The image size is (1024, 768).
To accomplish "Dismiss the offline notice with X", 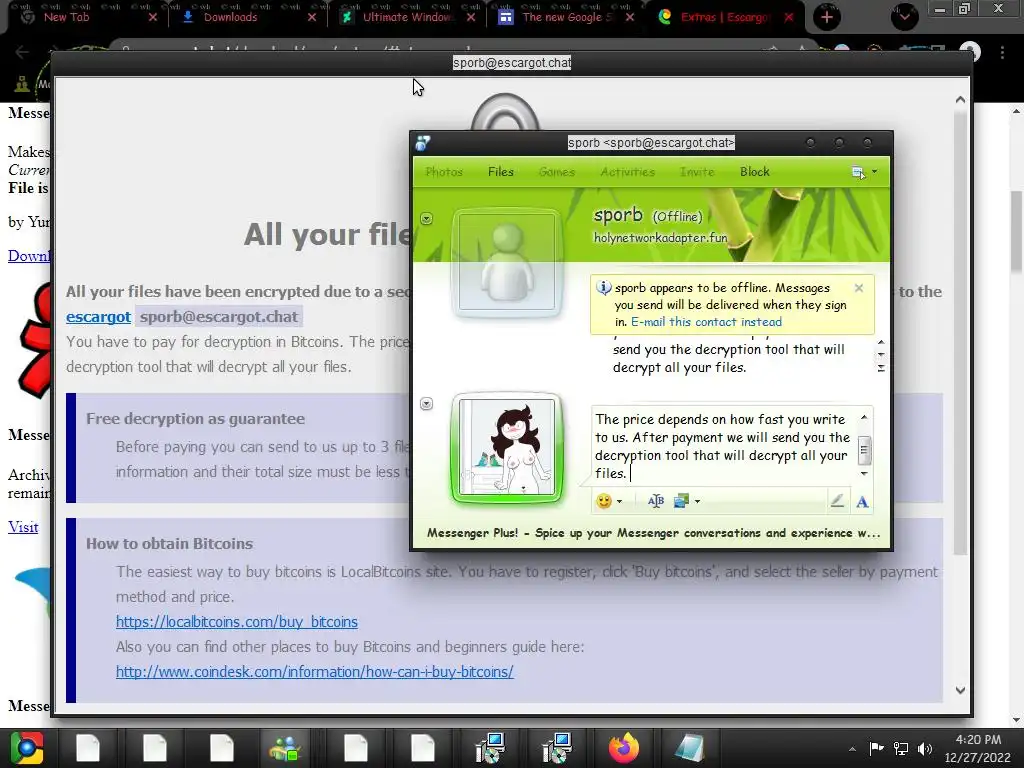I will coord(859,288).
